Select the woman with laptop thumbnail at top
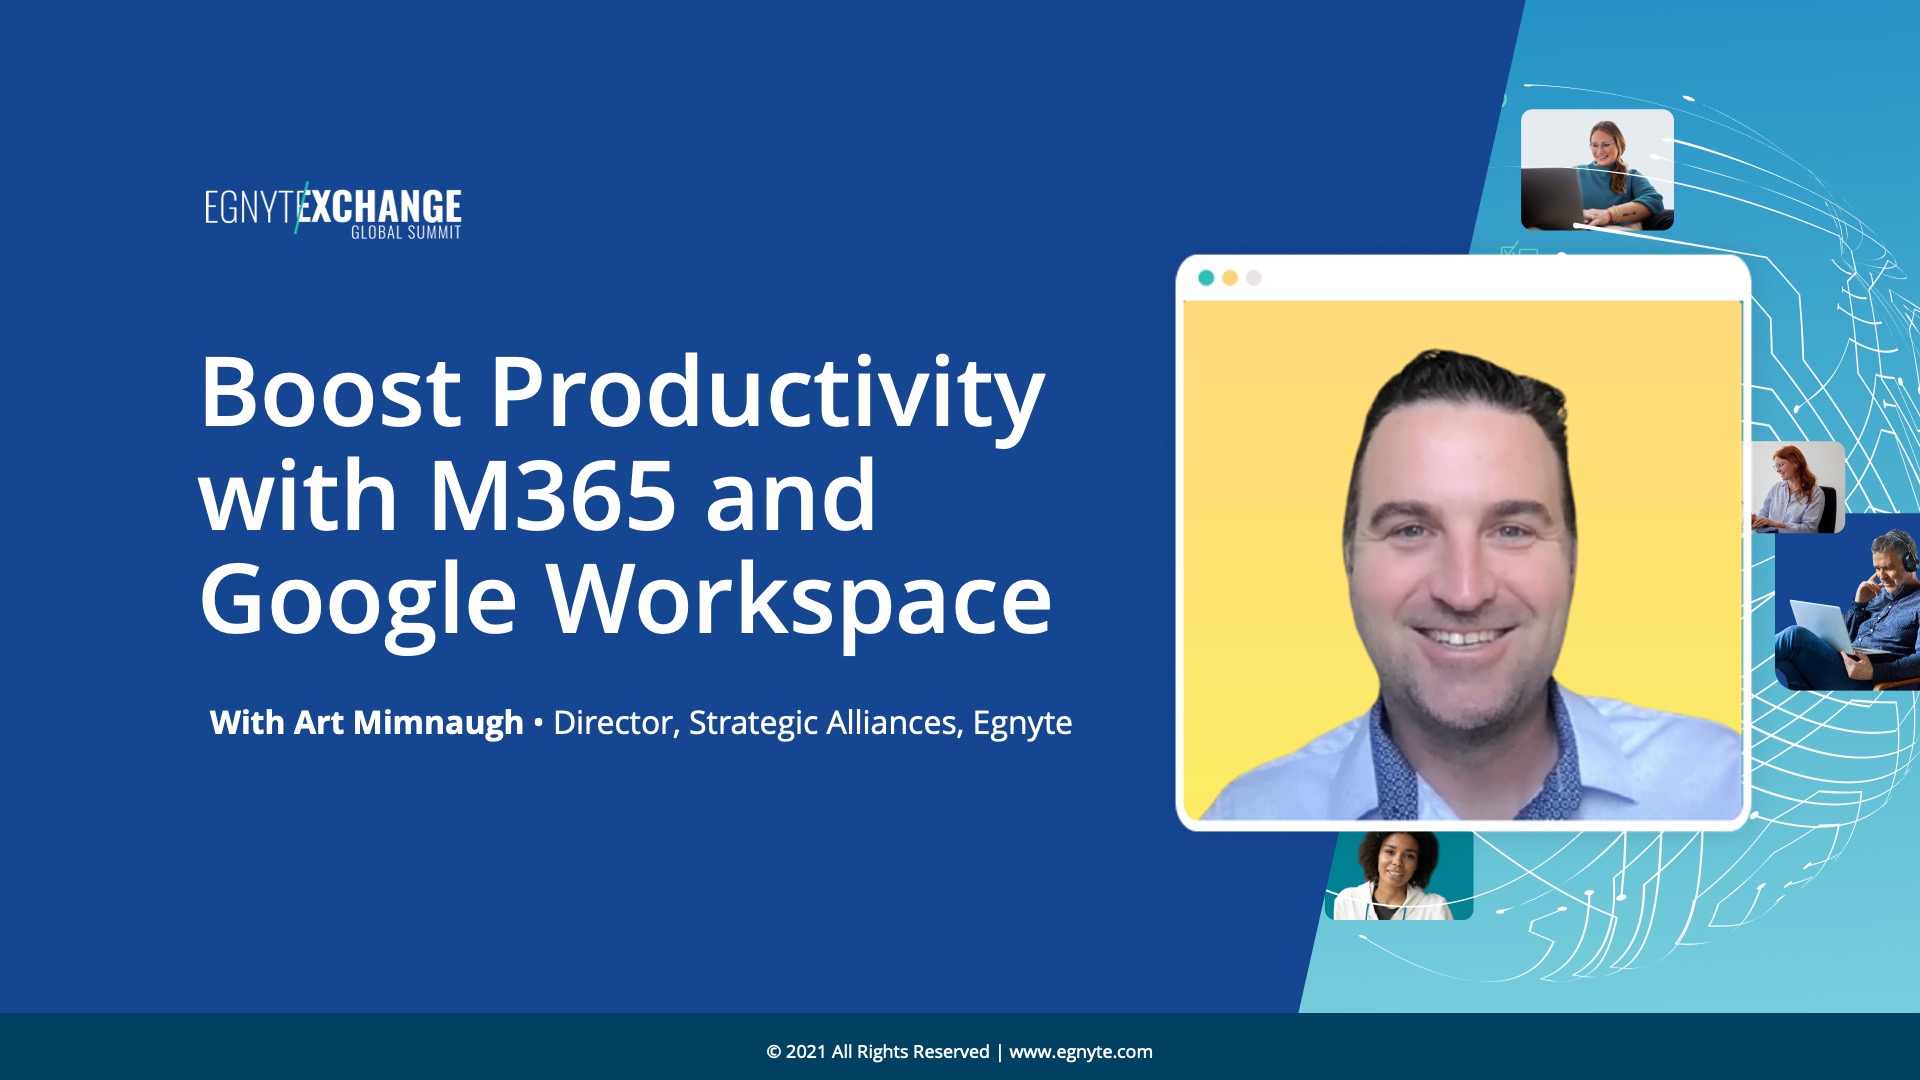Screen dimensions: 1920x1080 pos(1596,170)
